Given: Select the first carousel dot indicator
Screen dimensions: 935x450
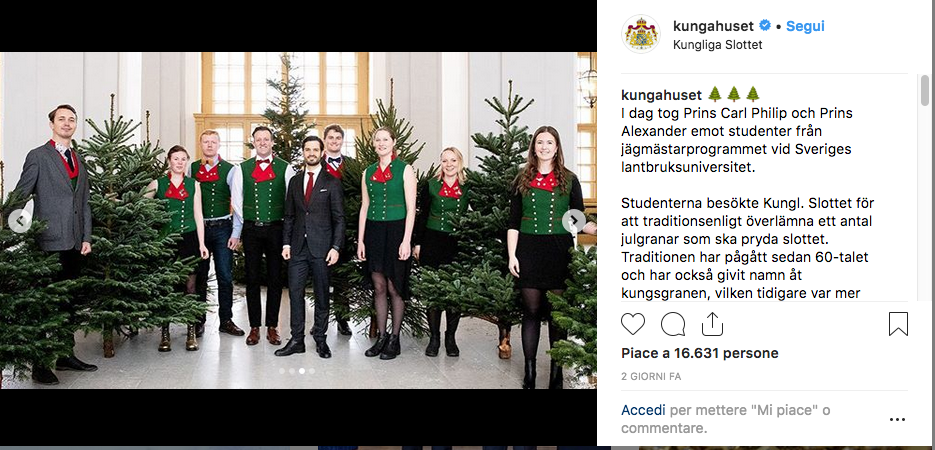Looking at the screenshot, I should coord(282,371).
